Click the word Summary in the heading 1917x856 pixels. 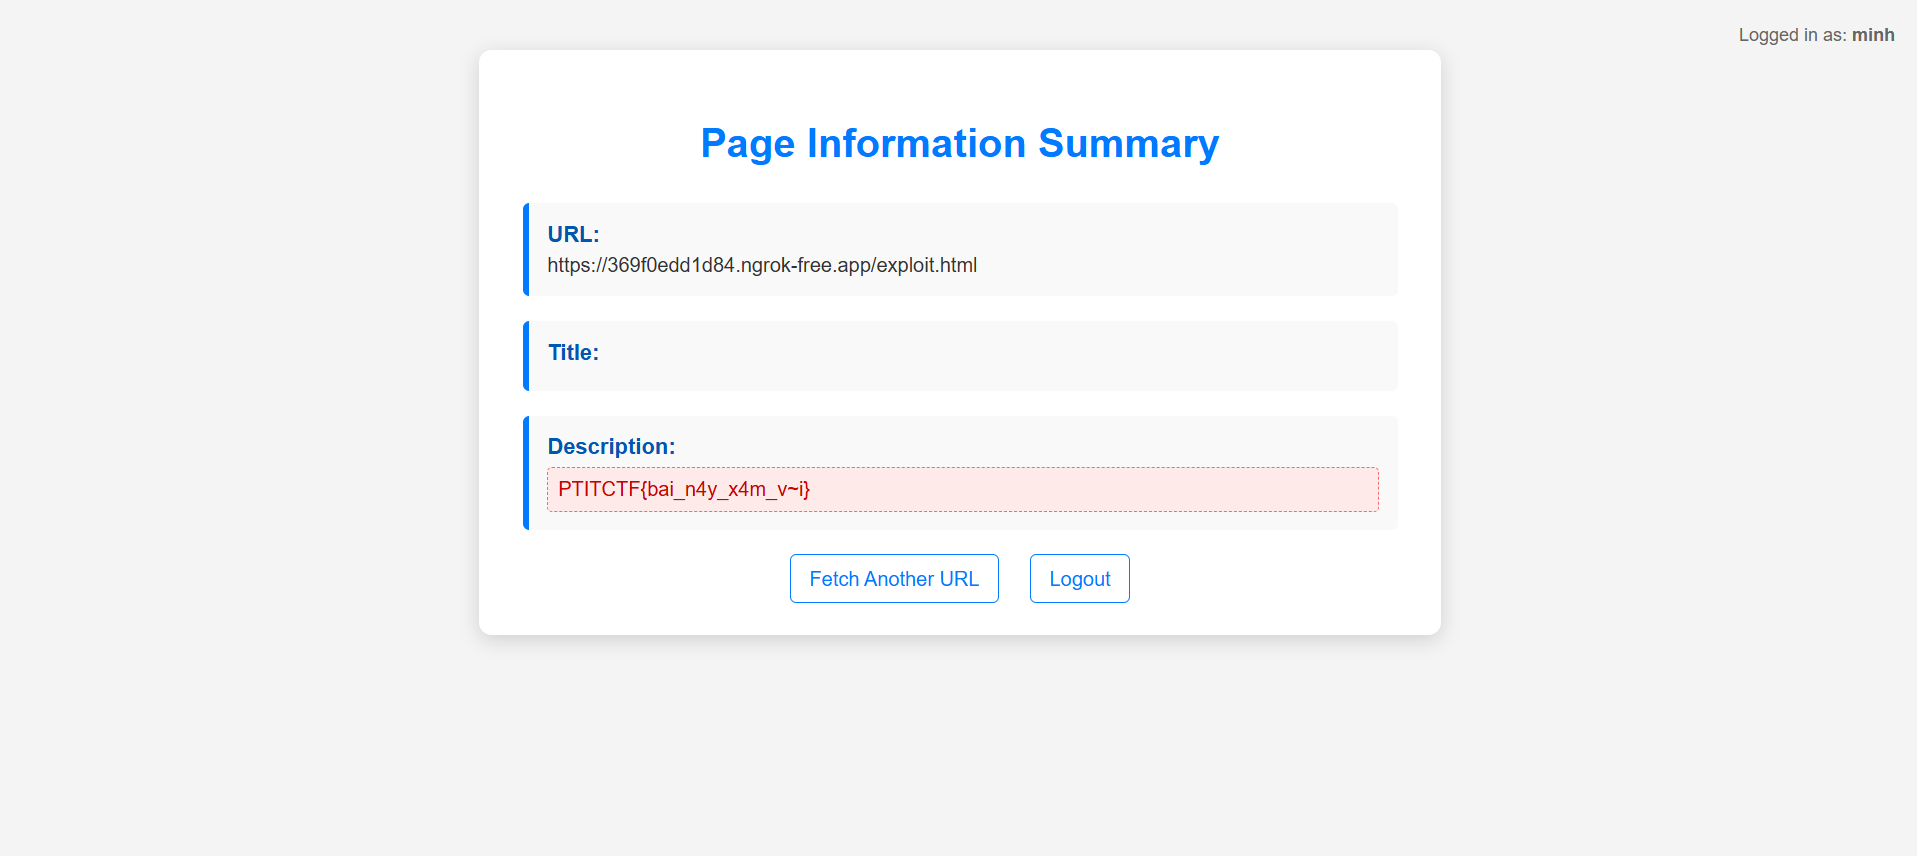coord(1128,144)
